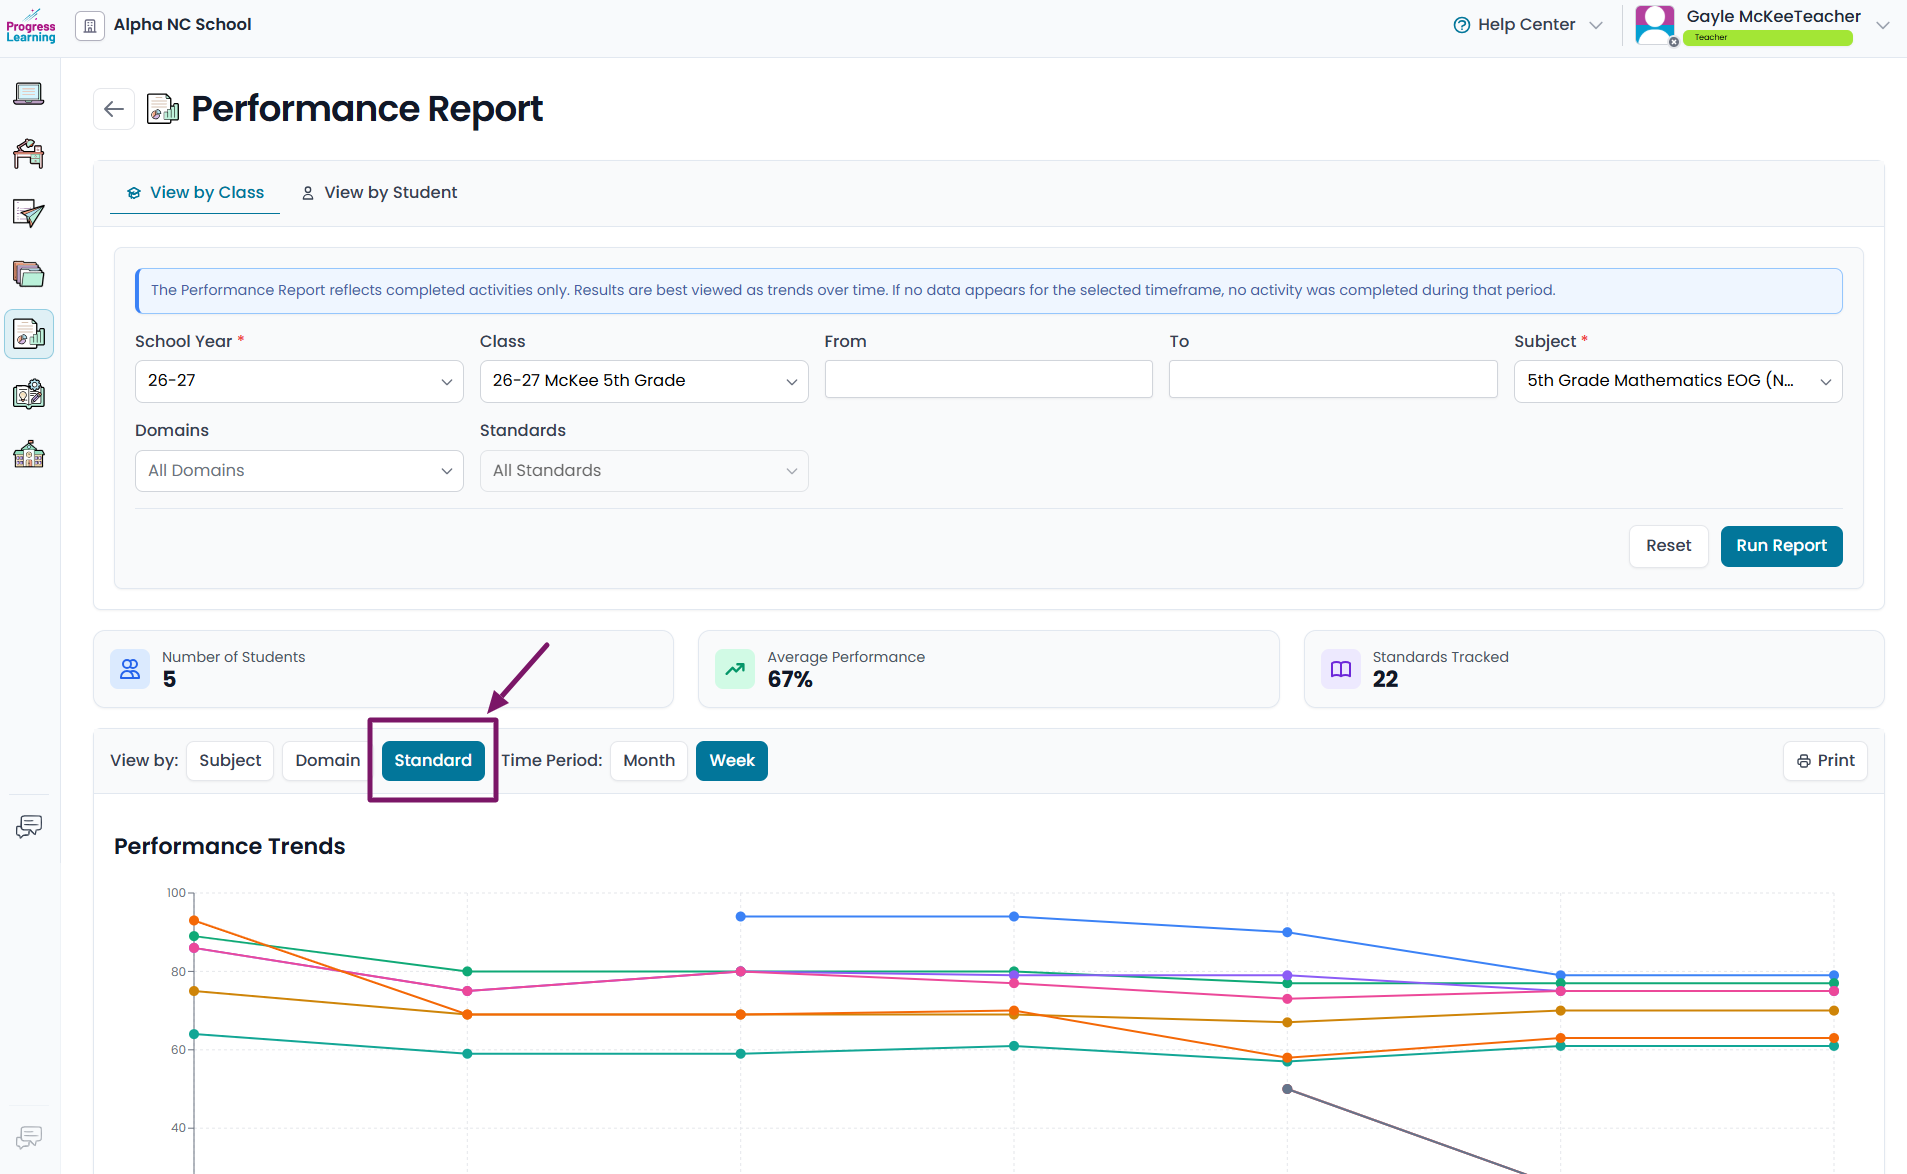Click the clipboard badge sidebar icon

point(29,394)
